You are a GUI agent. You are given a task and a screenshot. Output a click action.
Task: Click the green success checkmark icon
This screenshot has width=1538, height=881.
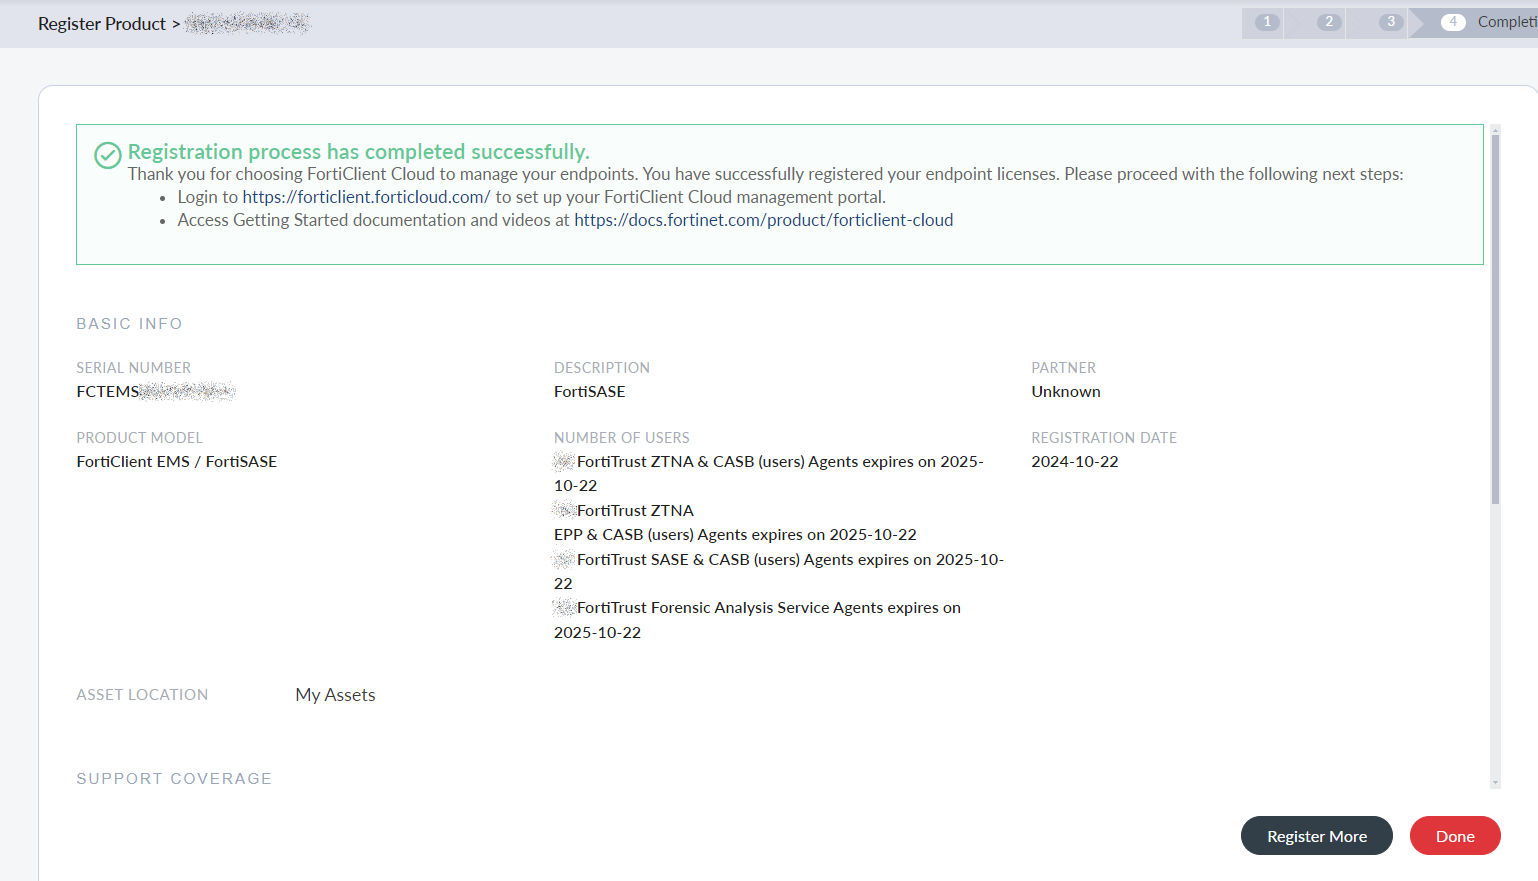[x=106, y=155]
